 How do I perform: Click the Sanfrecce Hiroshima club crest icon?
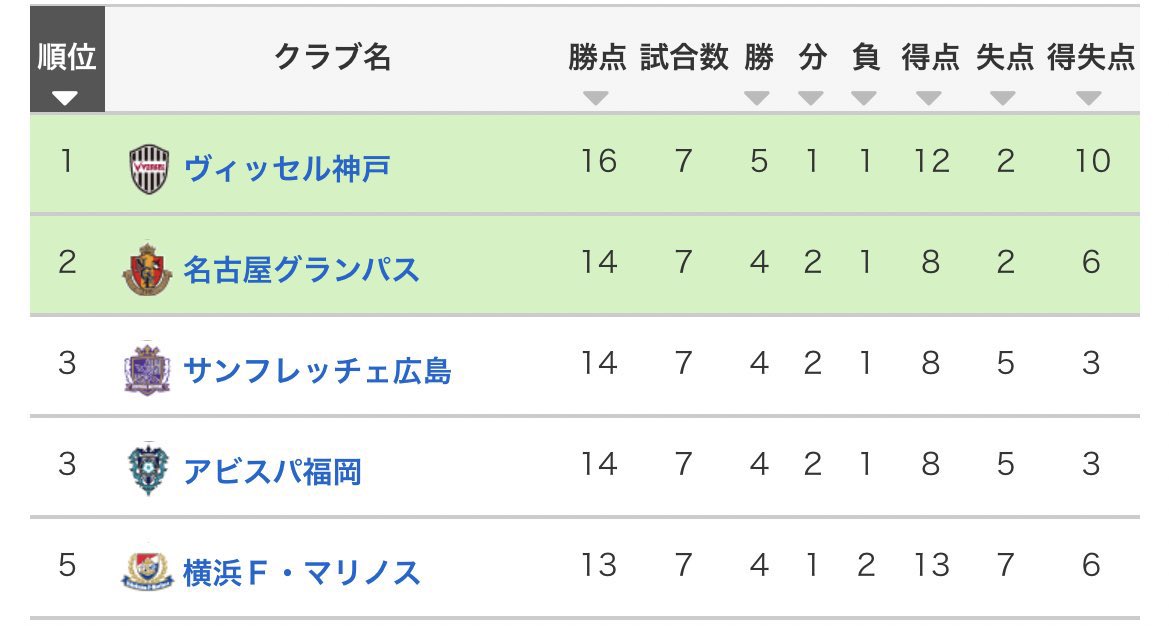147,370
